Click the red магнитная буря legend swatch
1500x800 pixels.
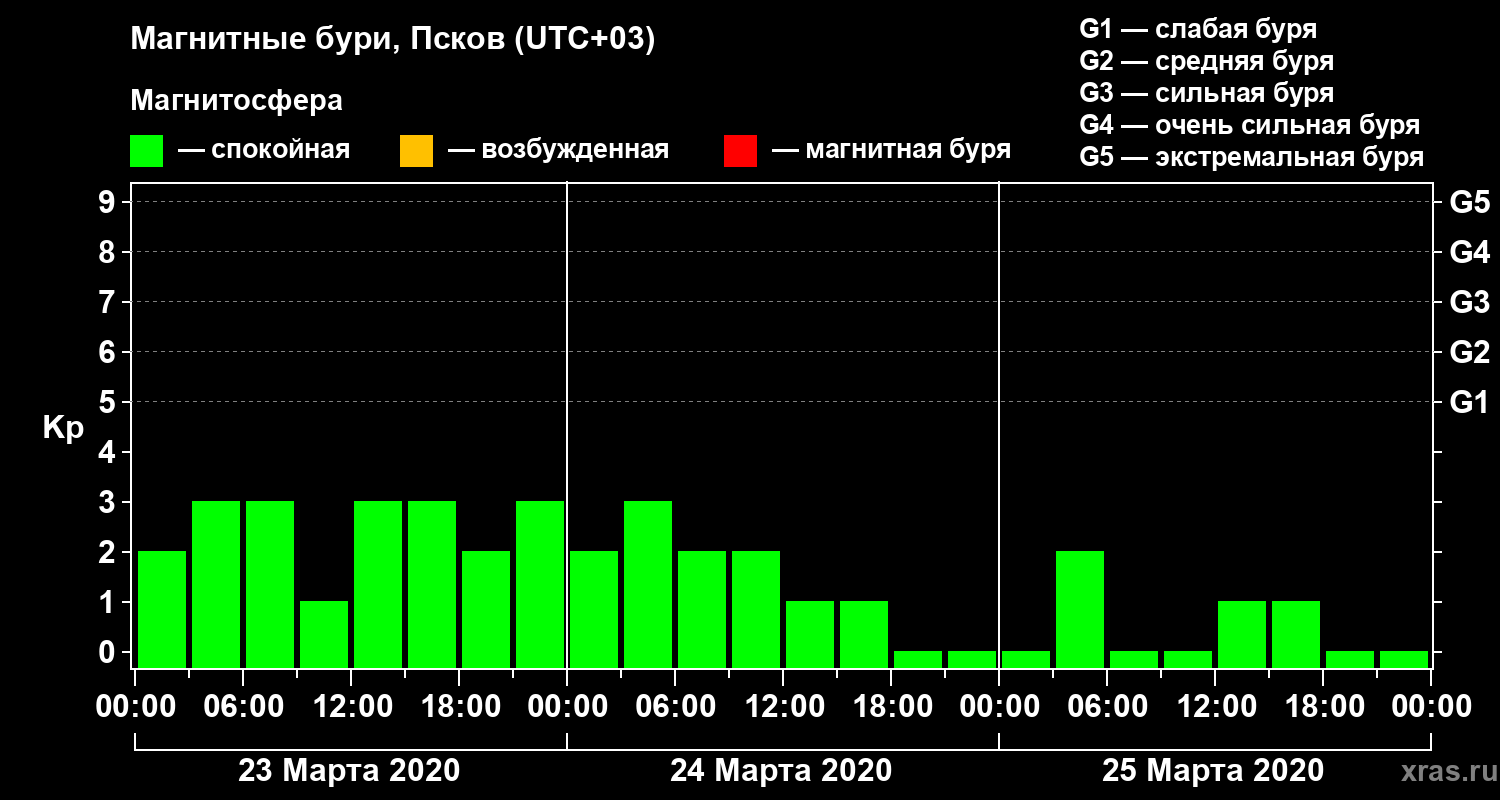pos(740,151)
